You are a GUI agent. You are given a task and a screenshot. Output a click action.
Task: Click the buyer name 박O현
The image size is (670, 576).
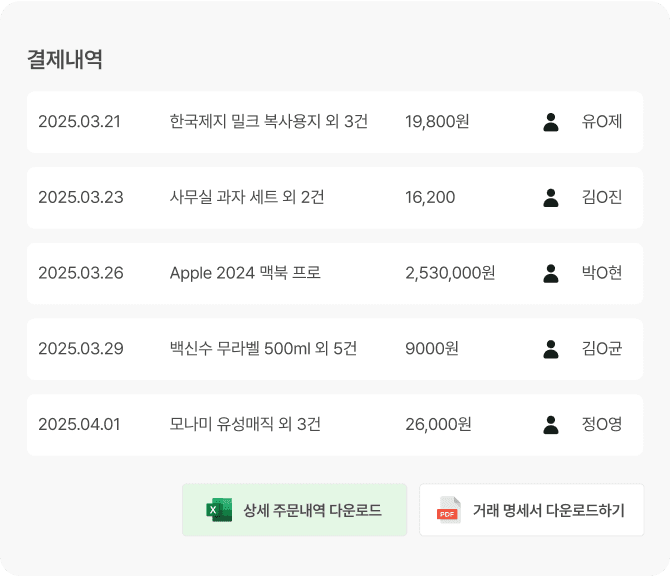click(x=602, y=273)
